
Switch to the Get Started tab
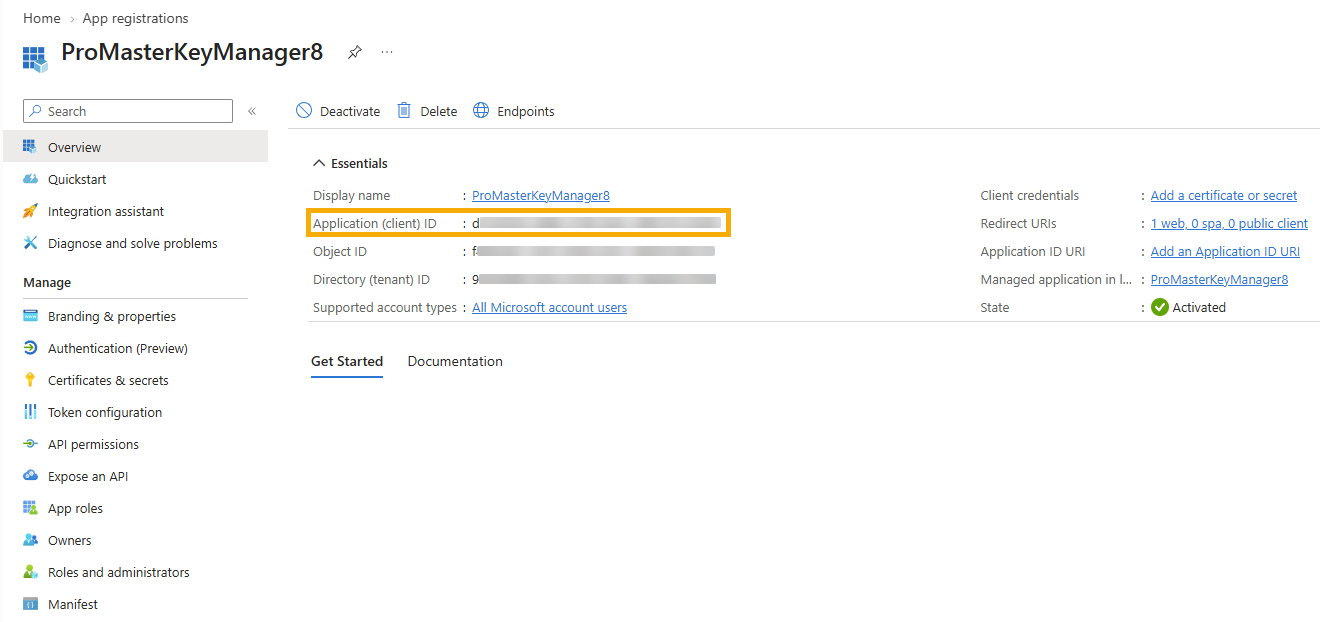347,361
